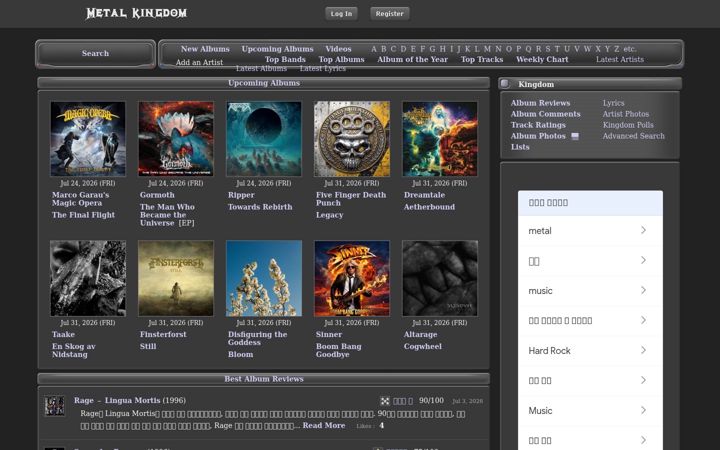Open Taake album cover thumbnail
The width and height of the screenshot is (720, 450).
click(88, 278)
